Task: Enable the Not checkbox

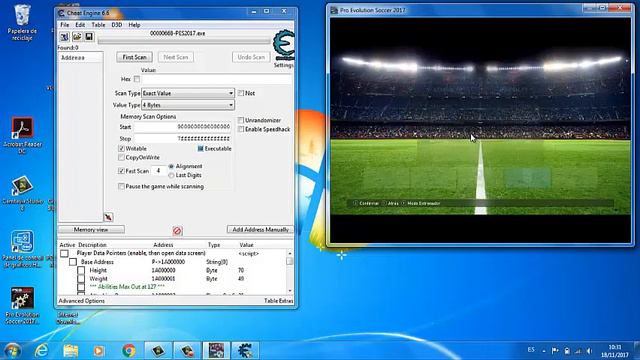Action: coord(241,93)
